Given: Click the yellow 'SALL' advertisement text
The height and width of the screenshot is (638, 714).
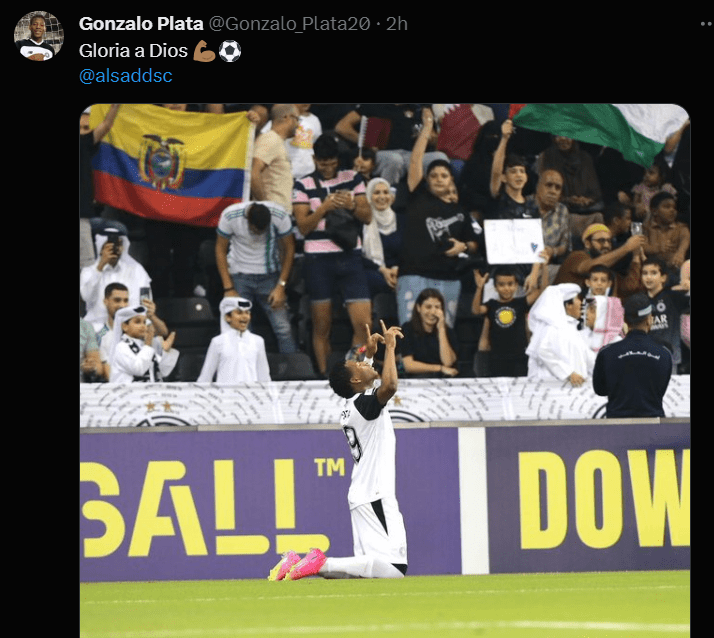Looking at the screenshot, I should point(203,508).
